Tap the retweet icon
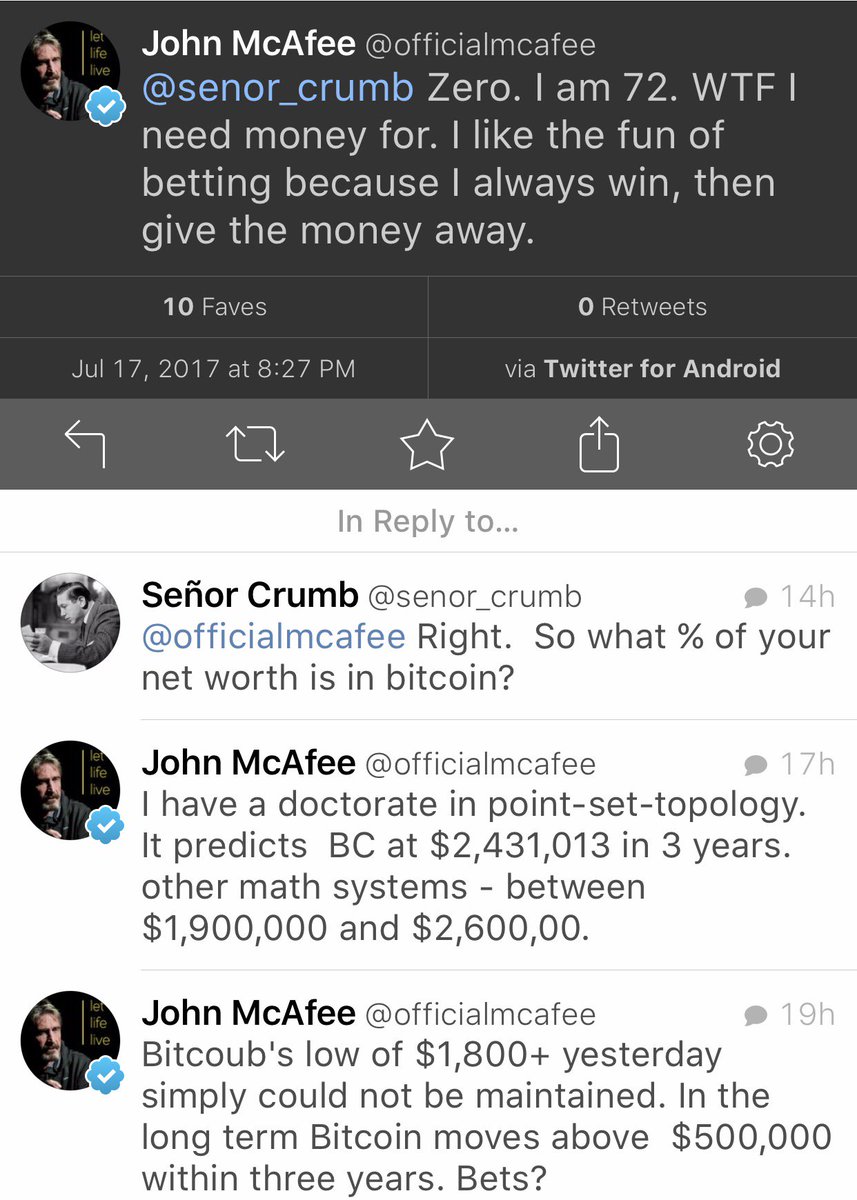This screenshot has width=857, height=1200. point(255,444)
